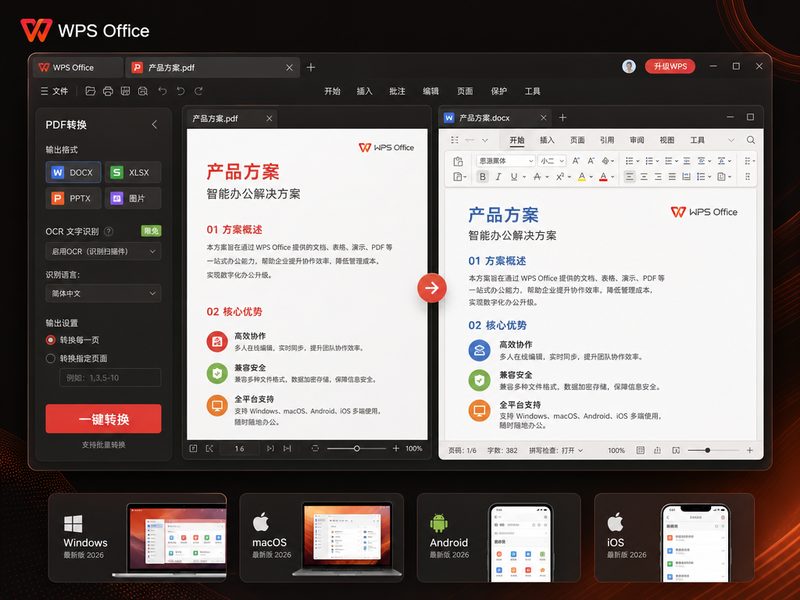Open the highlight color dropdown arrow
800x600 pixels.
point(591,177)
